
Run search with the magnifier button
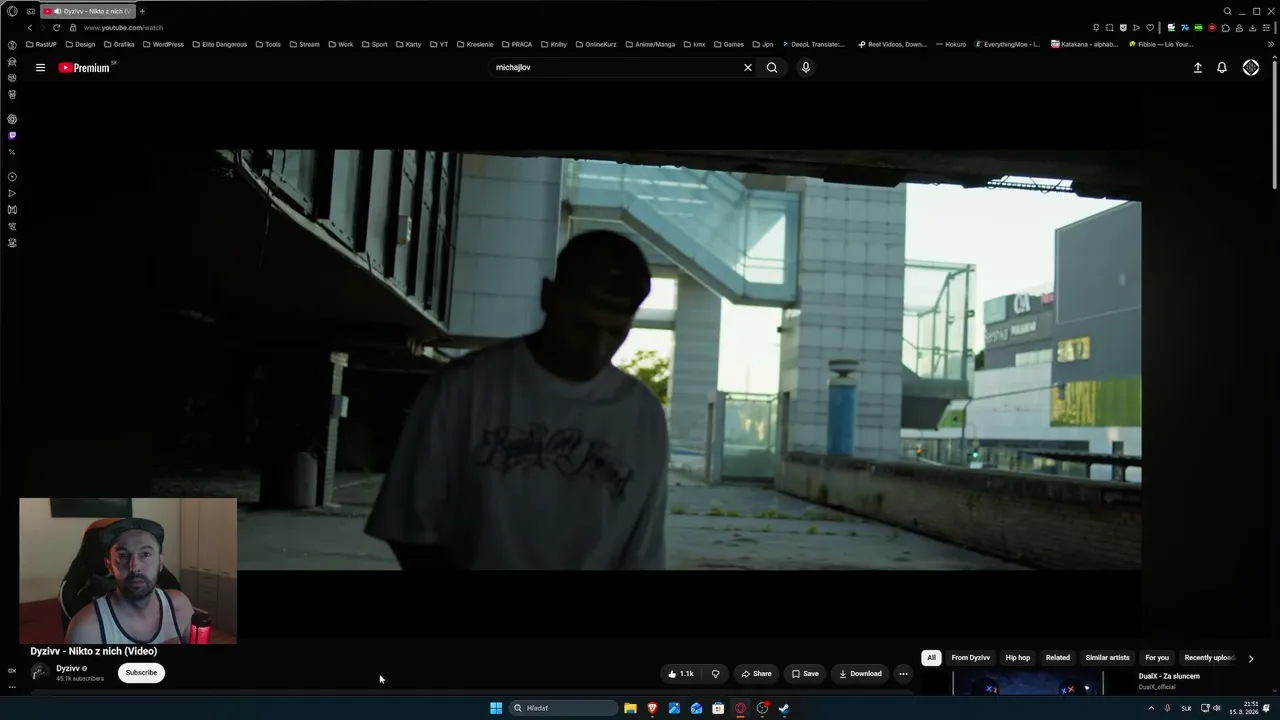tap(772, 68)
